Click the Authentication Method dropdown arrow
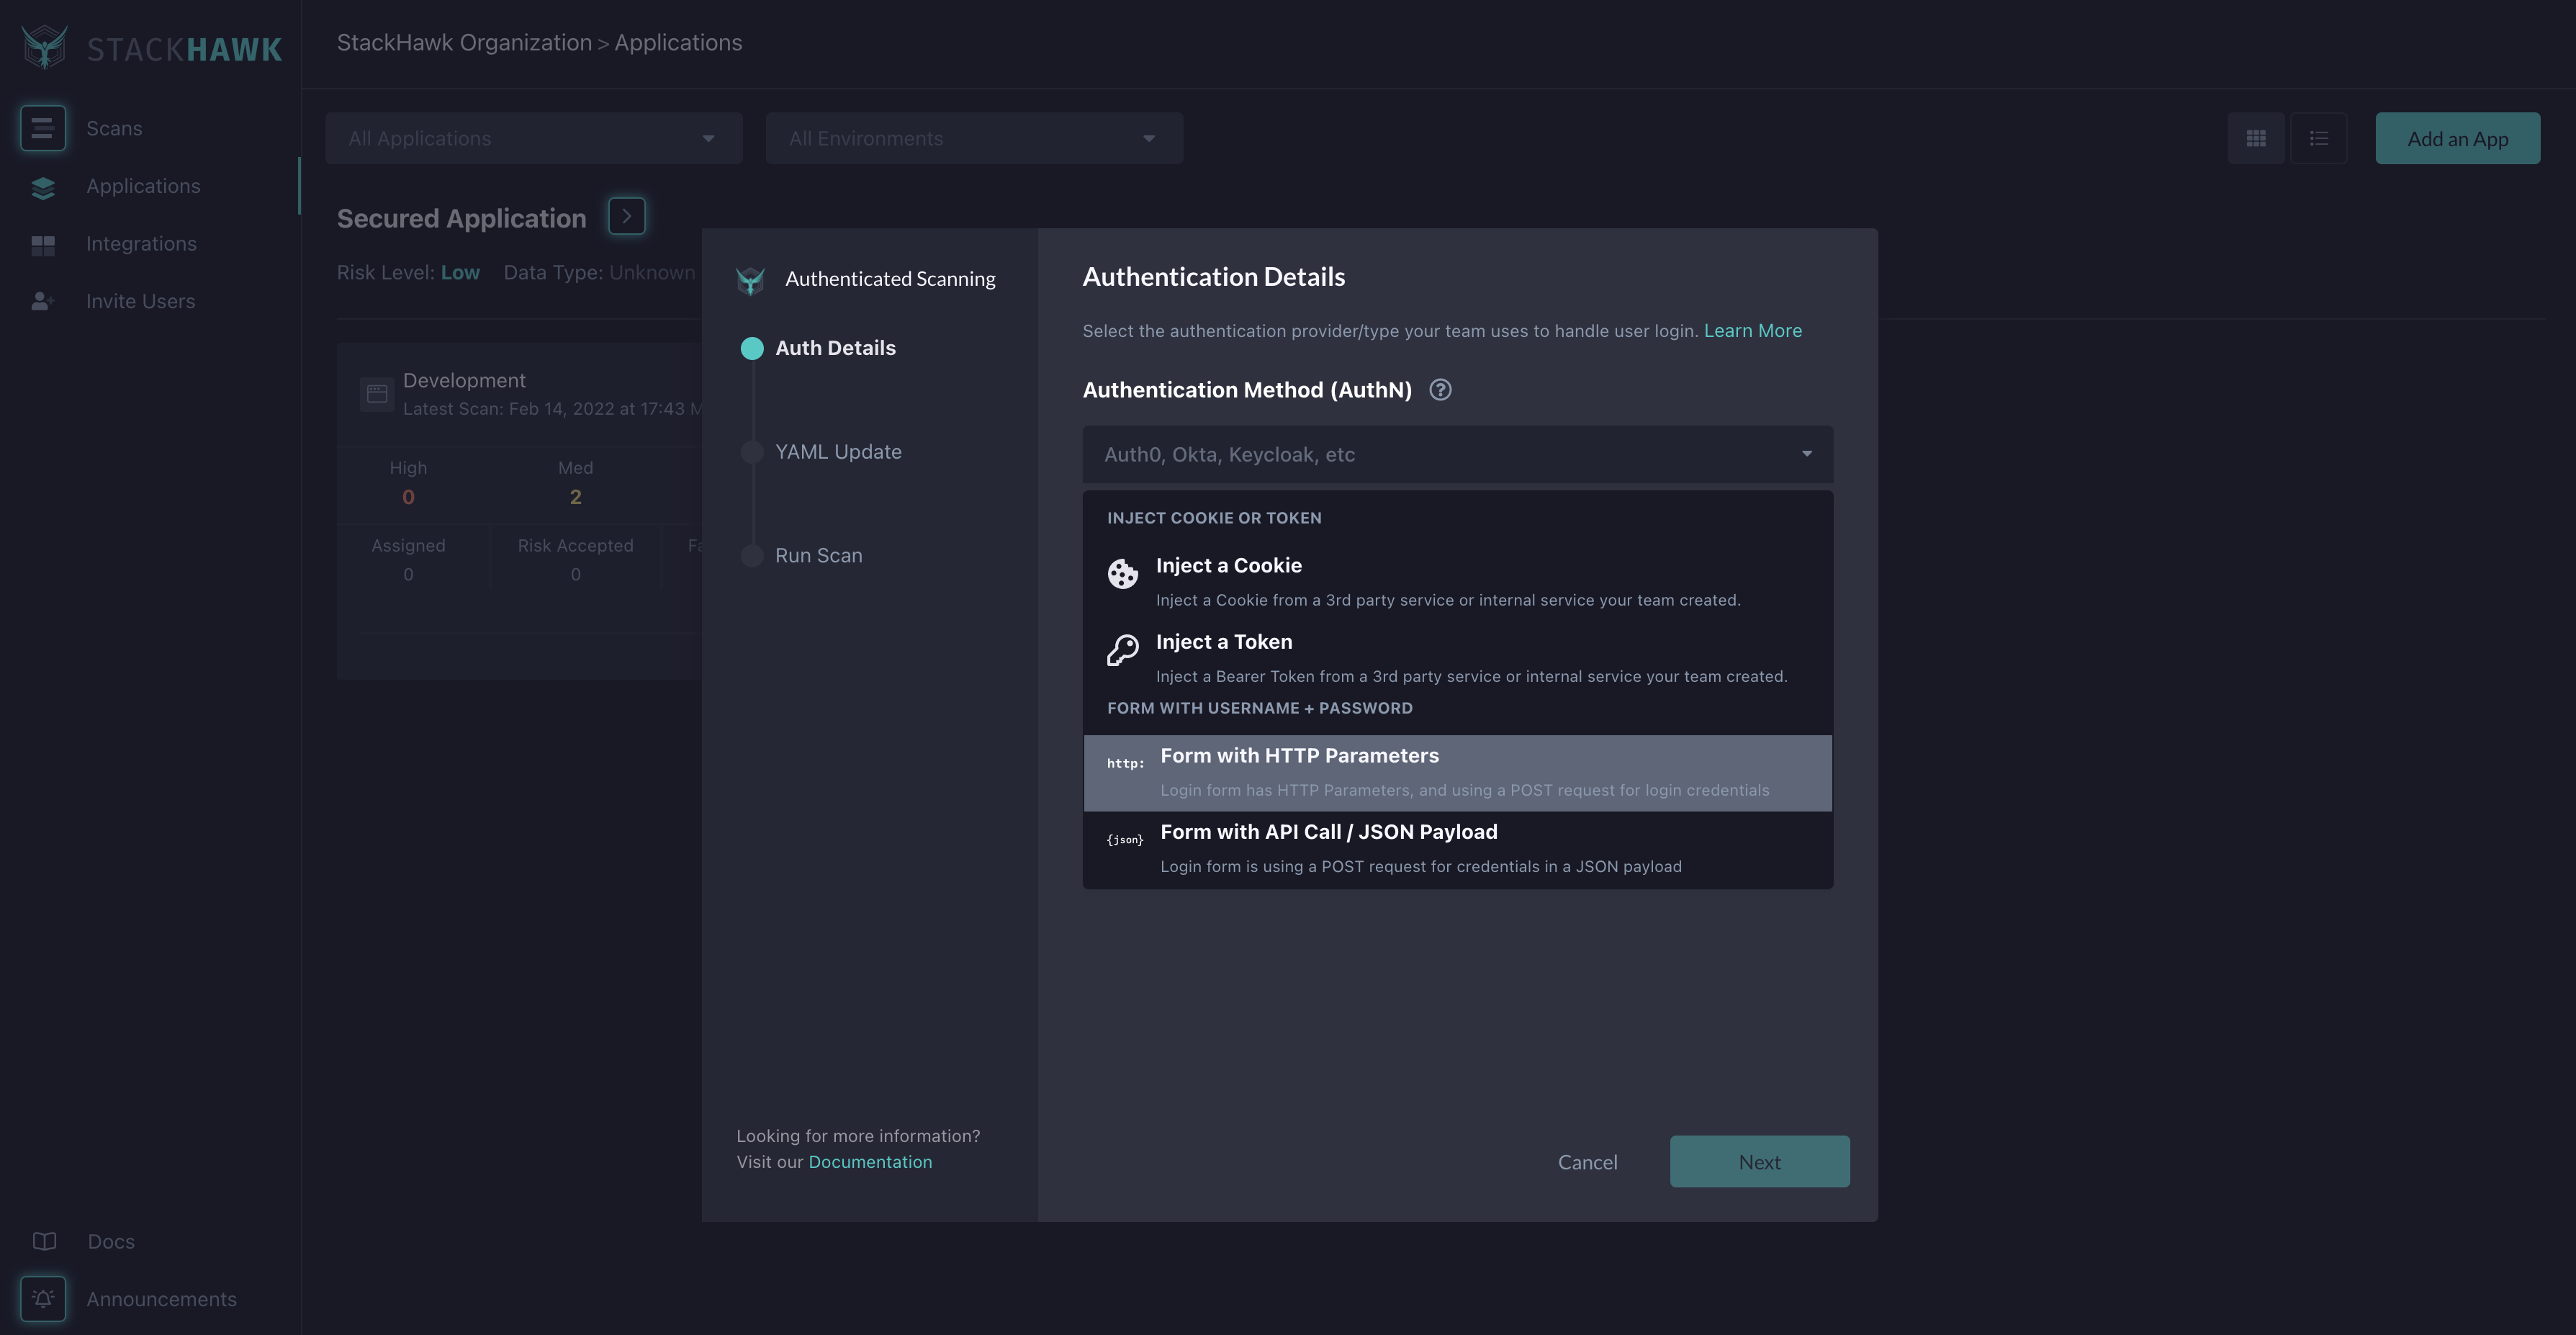The image size is (2576, 1335). click(1807, 454)
